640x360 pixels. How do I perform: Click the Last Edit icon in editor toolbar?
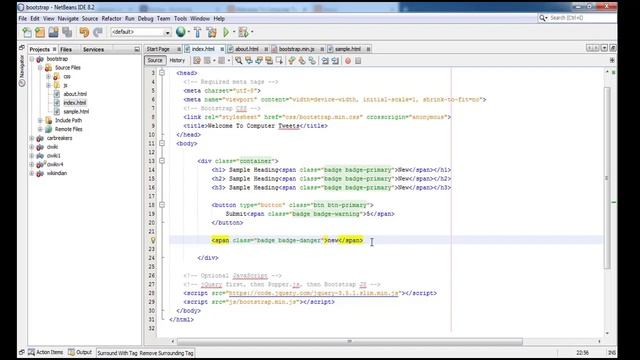pyautogui.click(x=197, y=61)
